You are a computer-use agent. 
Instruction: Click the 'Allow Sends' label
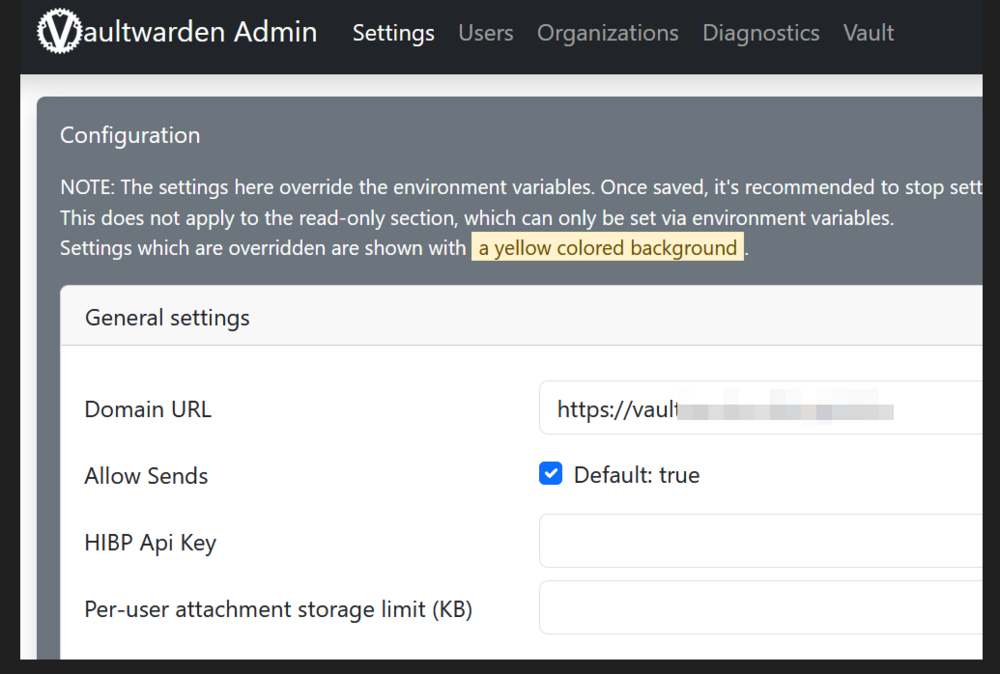tap(146, 476)
